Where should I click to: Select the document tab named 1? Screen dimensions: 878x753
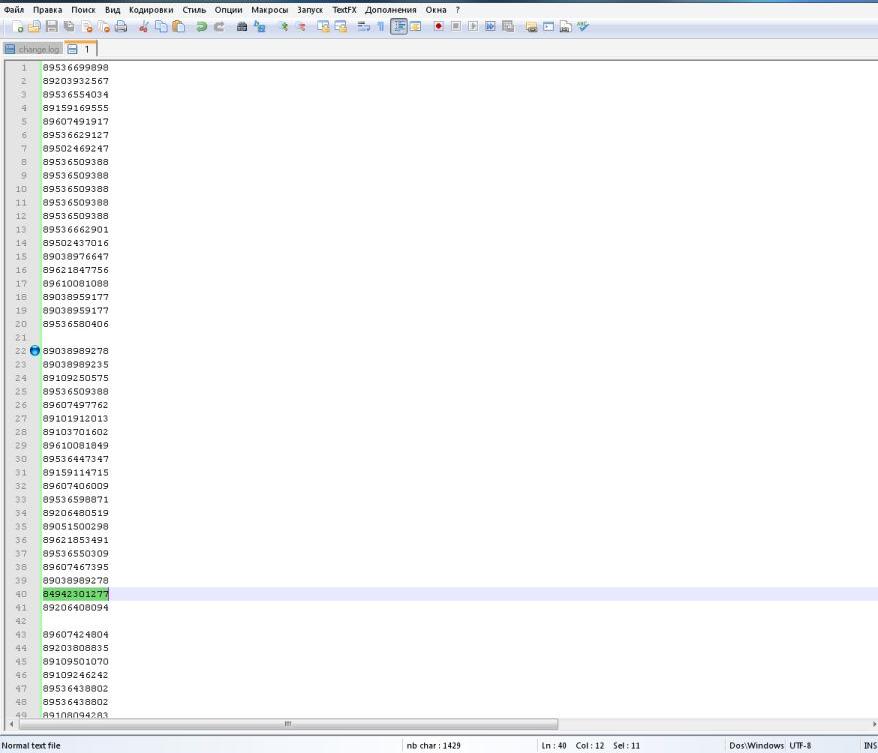81,49
